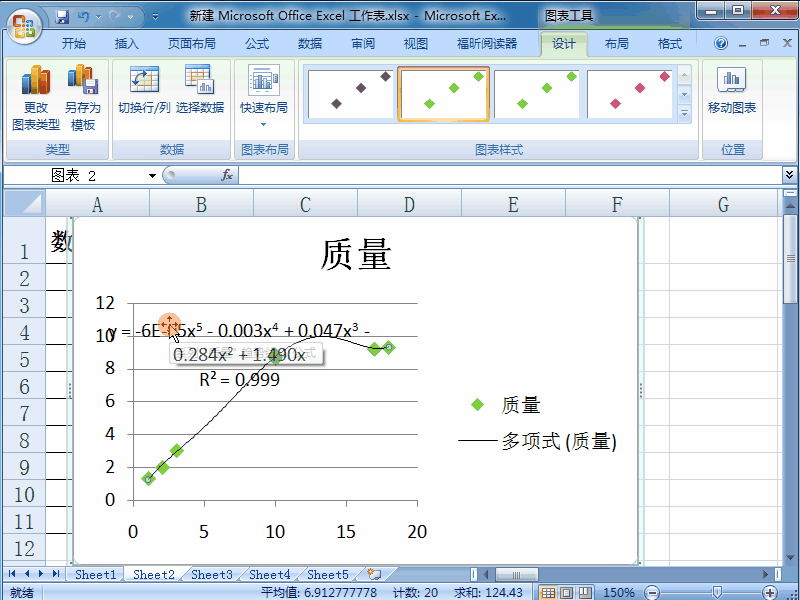
Task: Open the 视图 tab
Action: point(416,44)
